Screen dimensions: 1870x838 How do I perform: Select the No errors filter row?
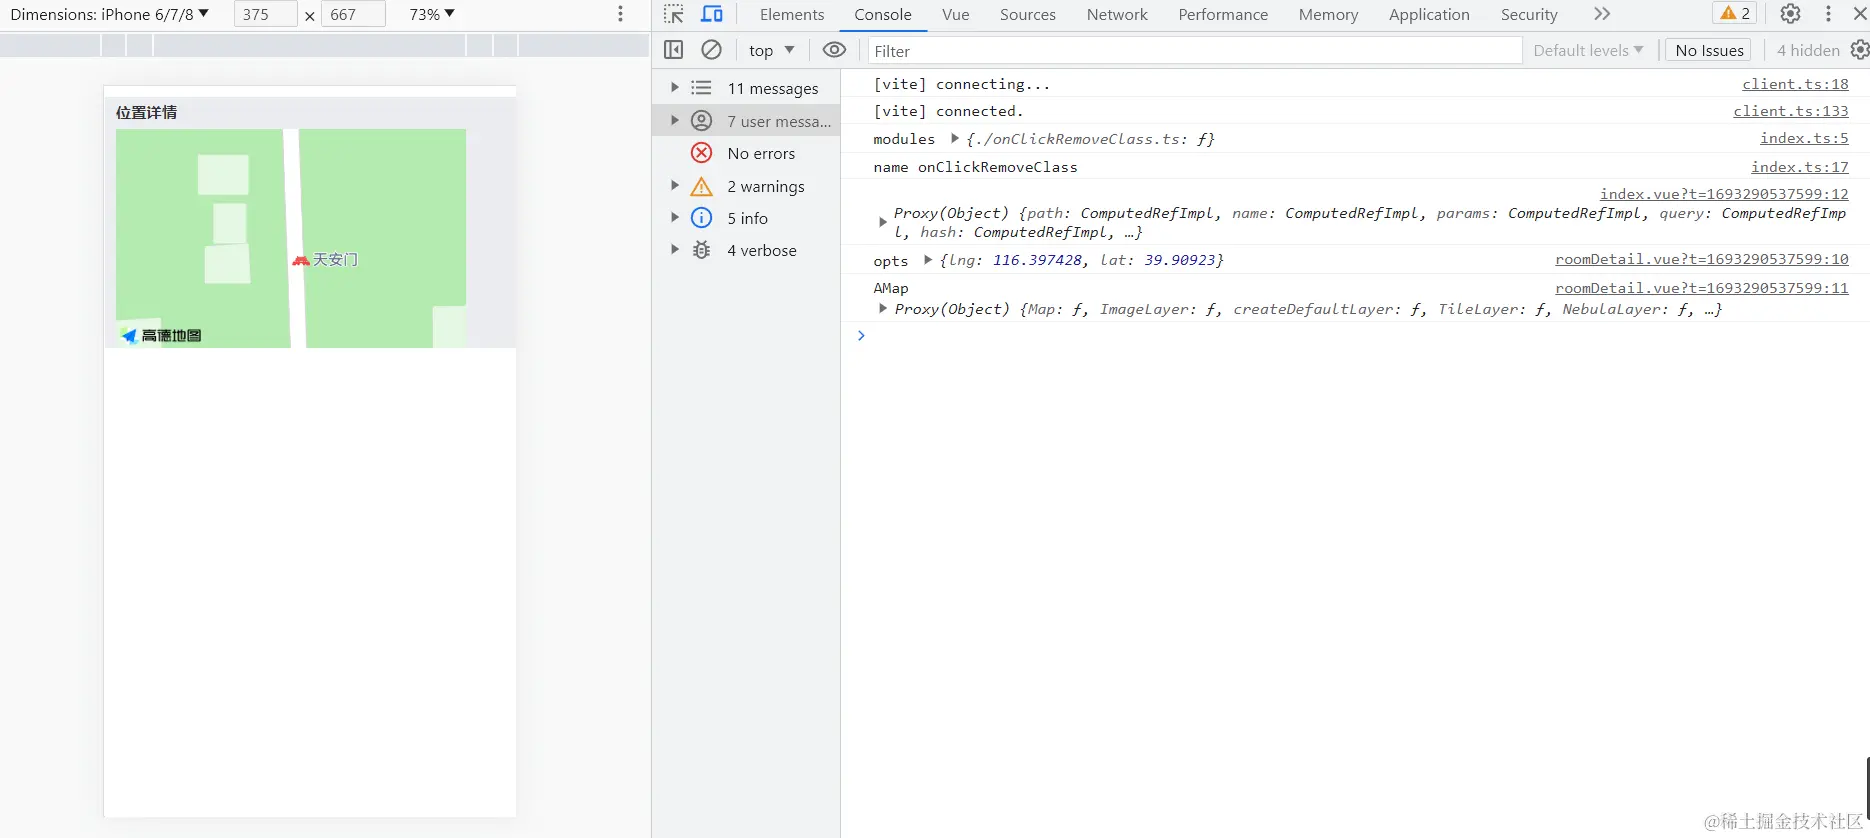coord(746,153)
